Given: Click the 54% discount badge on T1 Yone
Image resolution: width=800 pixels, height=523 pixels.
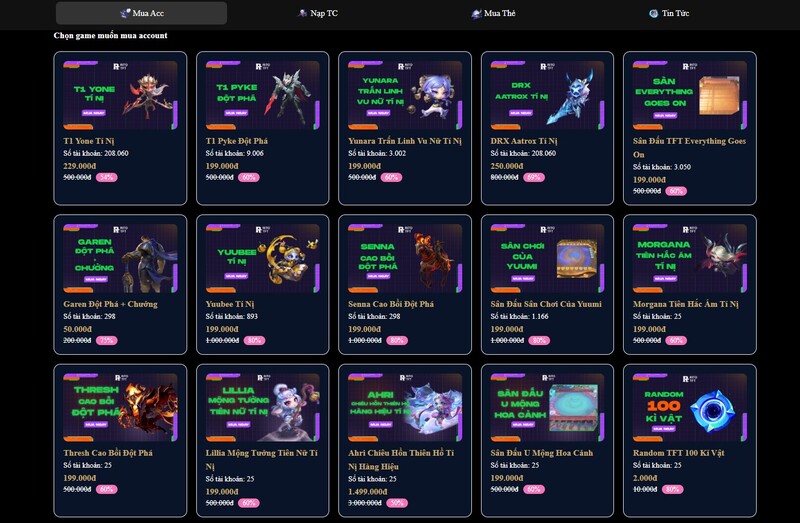Looking at the screenshot, I should tap(107, 178).
